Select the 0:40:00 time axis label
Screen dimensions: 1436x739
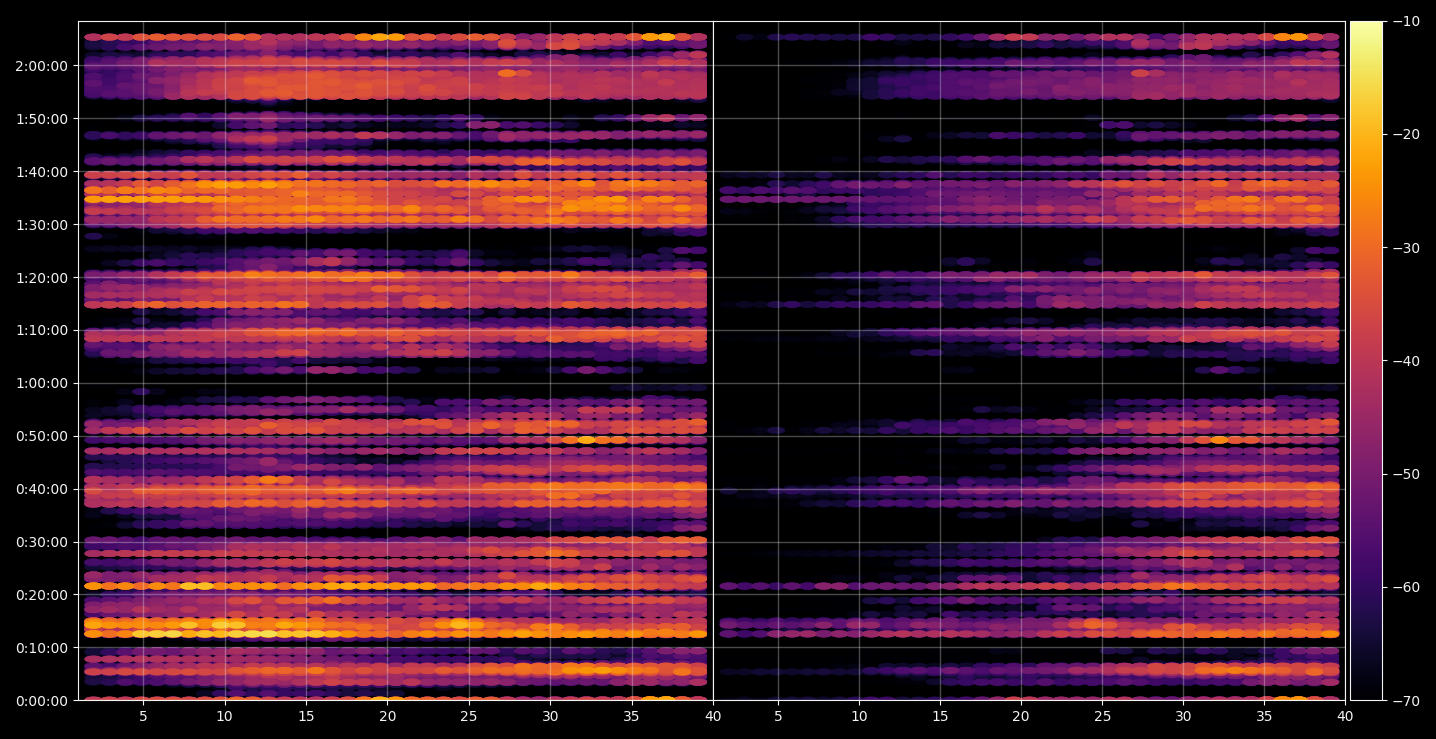[41, 489]
